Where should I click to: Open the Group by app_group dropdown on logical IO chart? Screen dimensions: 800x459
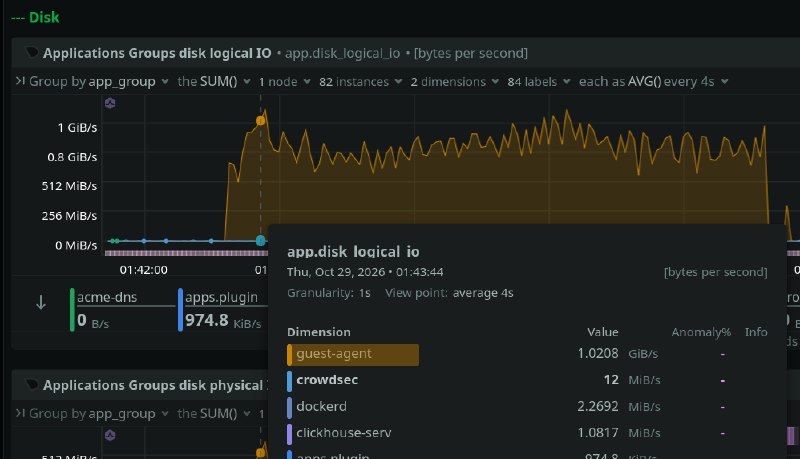tap(92, 82)
